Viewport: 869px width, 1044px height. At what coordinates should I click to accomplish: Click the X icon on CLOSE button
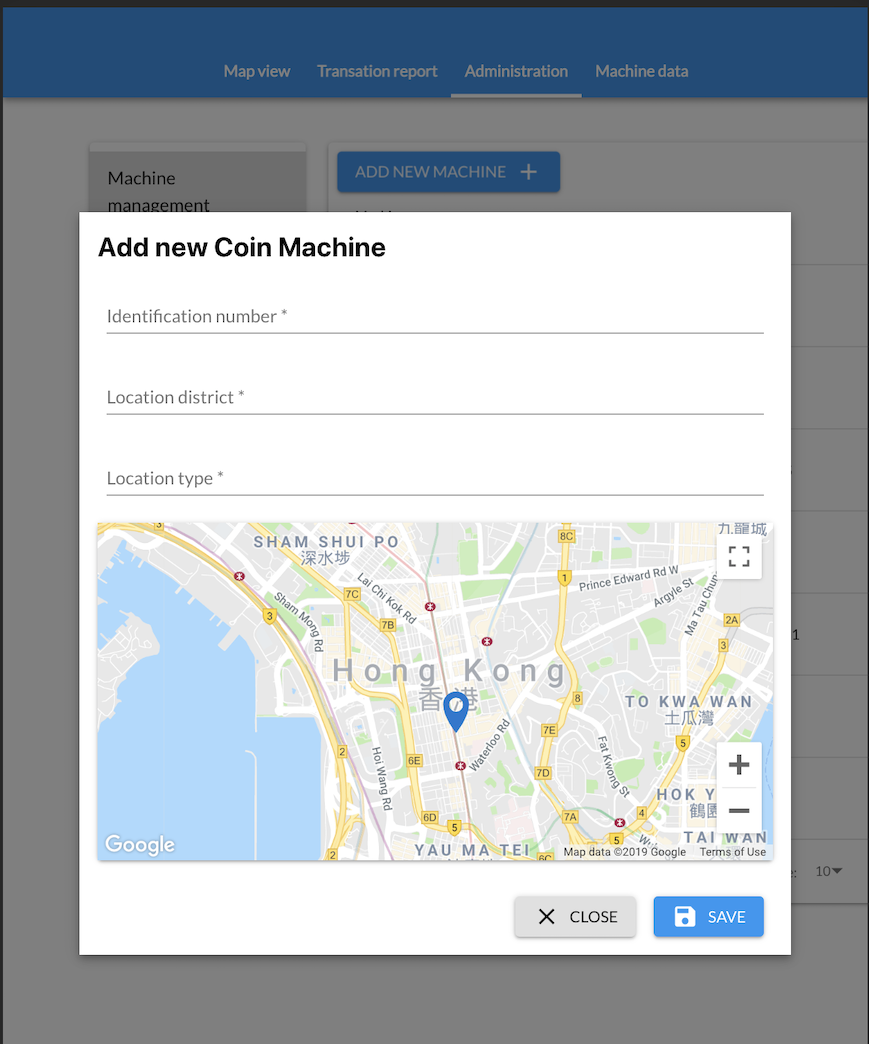pos(549,916)
